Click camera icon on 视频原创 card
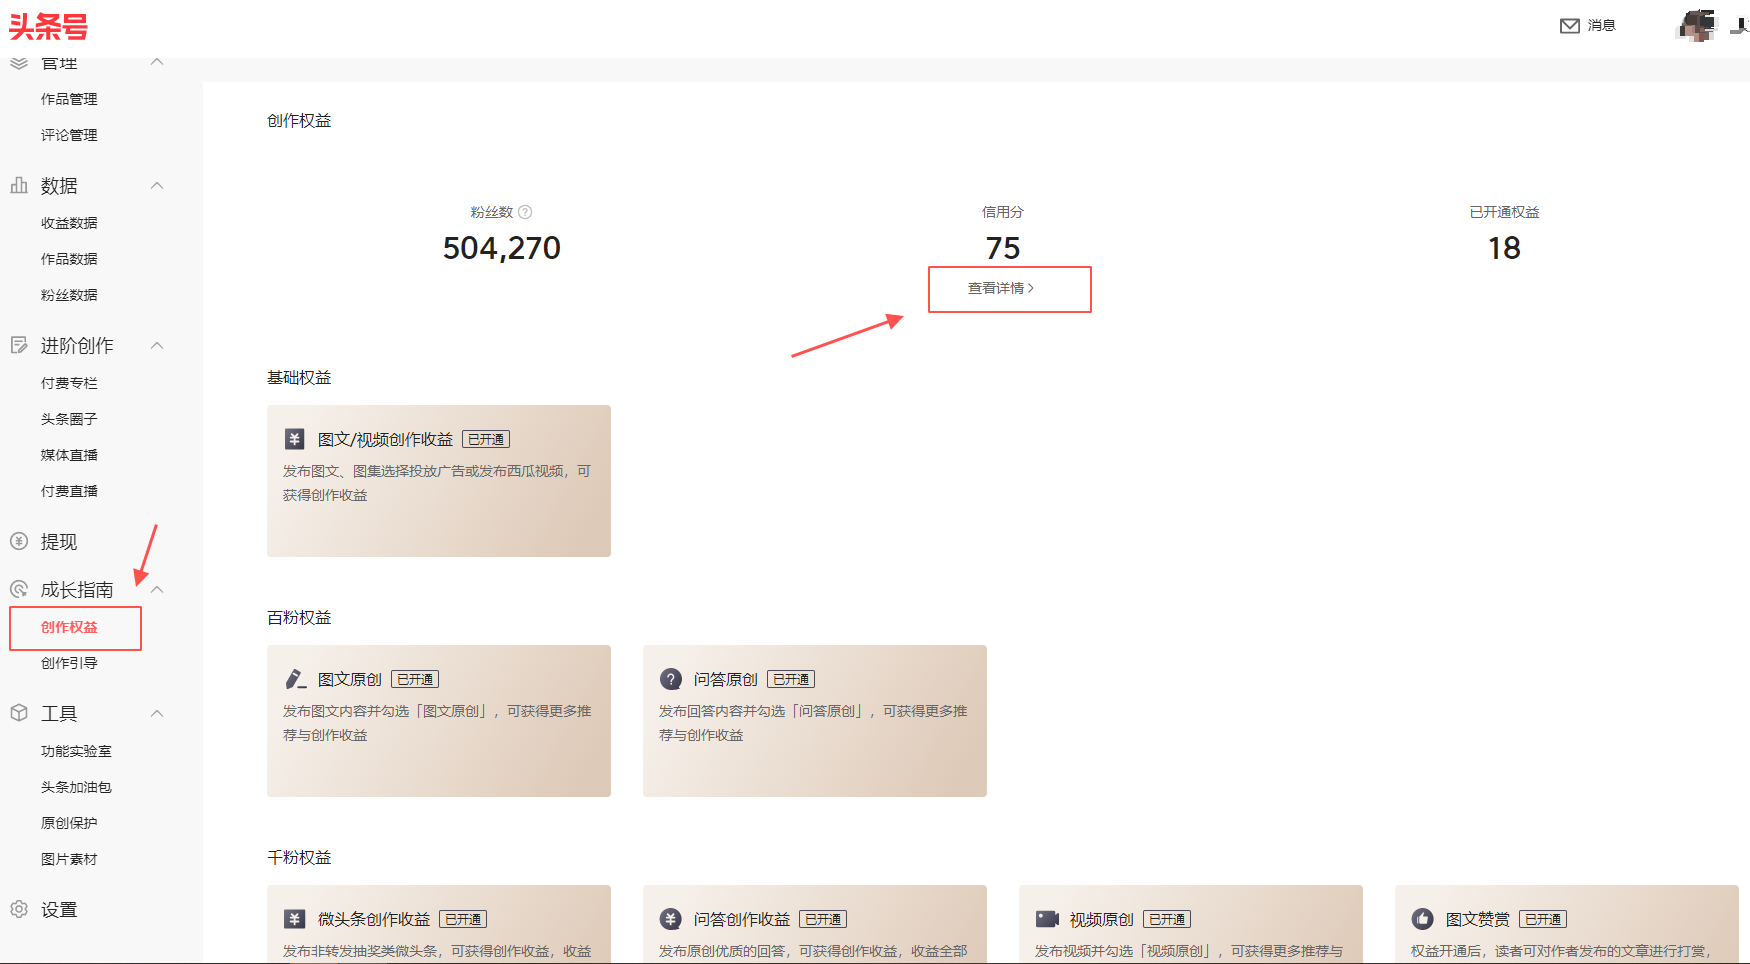 (x=1047, y=919)
